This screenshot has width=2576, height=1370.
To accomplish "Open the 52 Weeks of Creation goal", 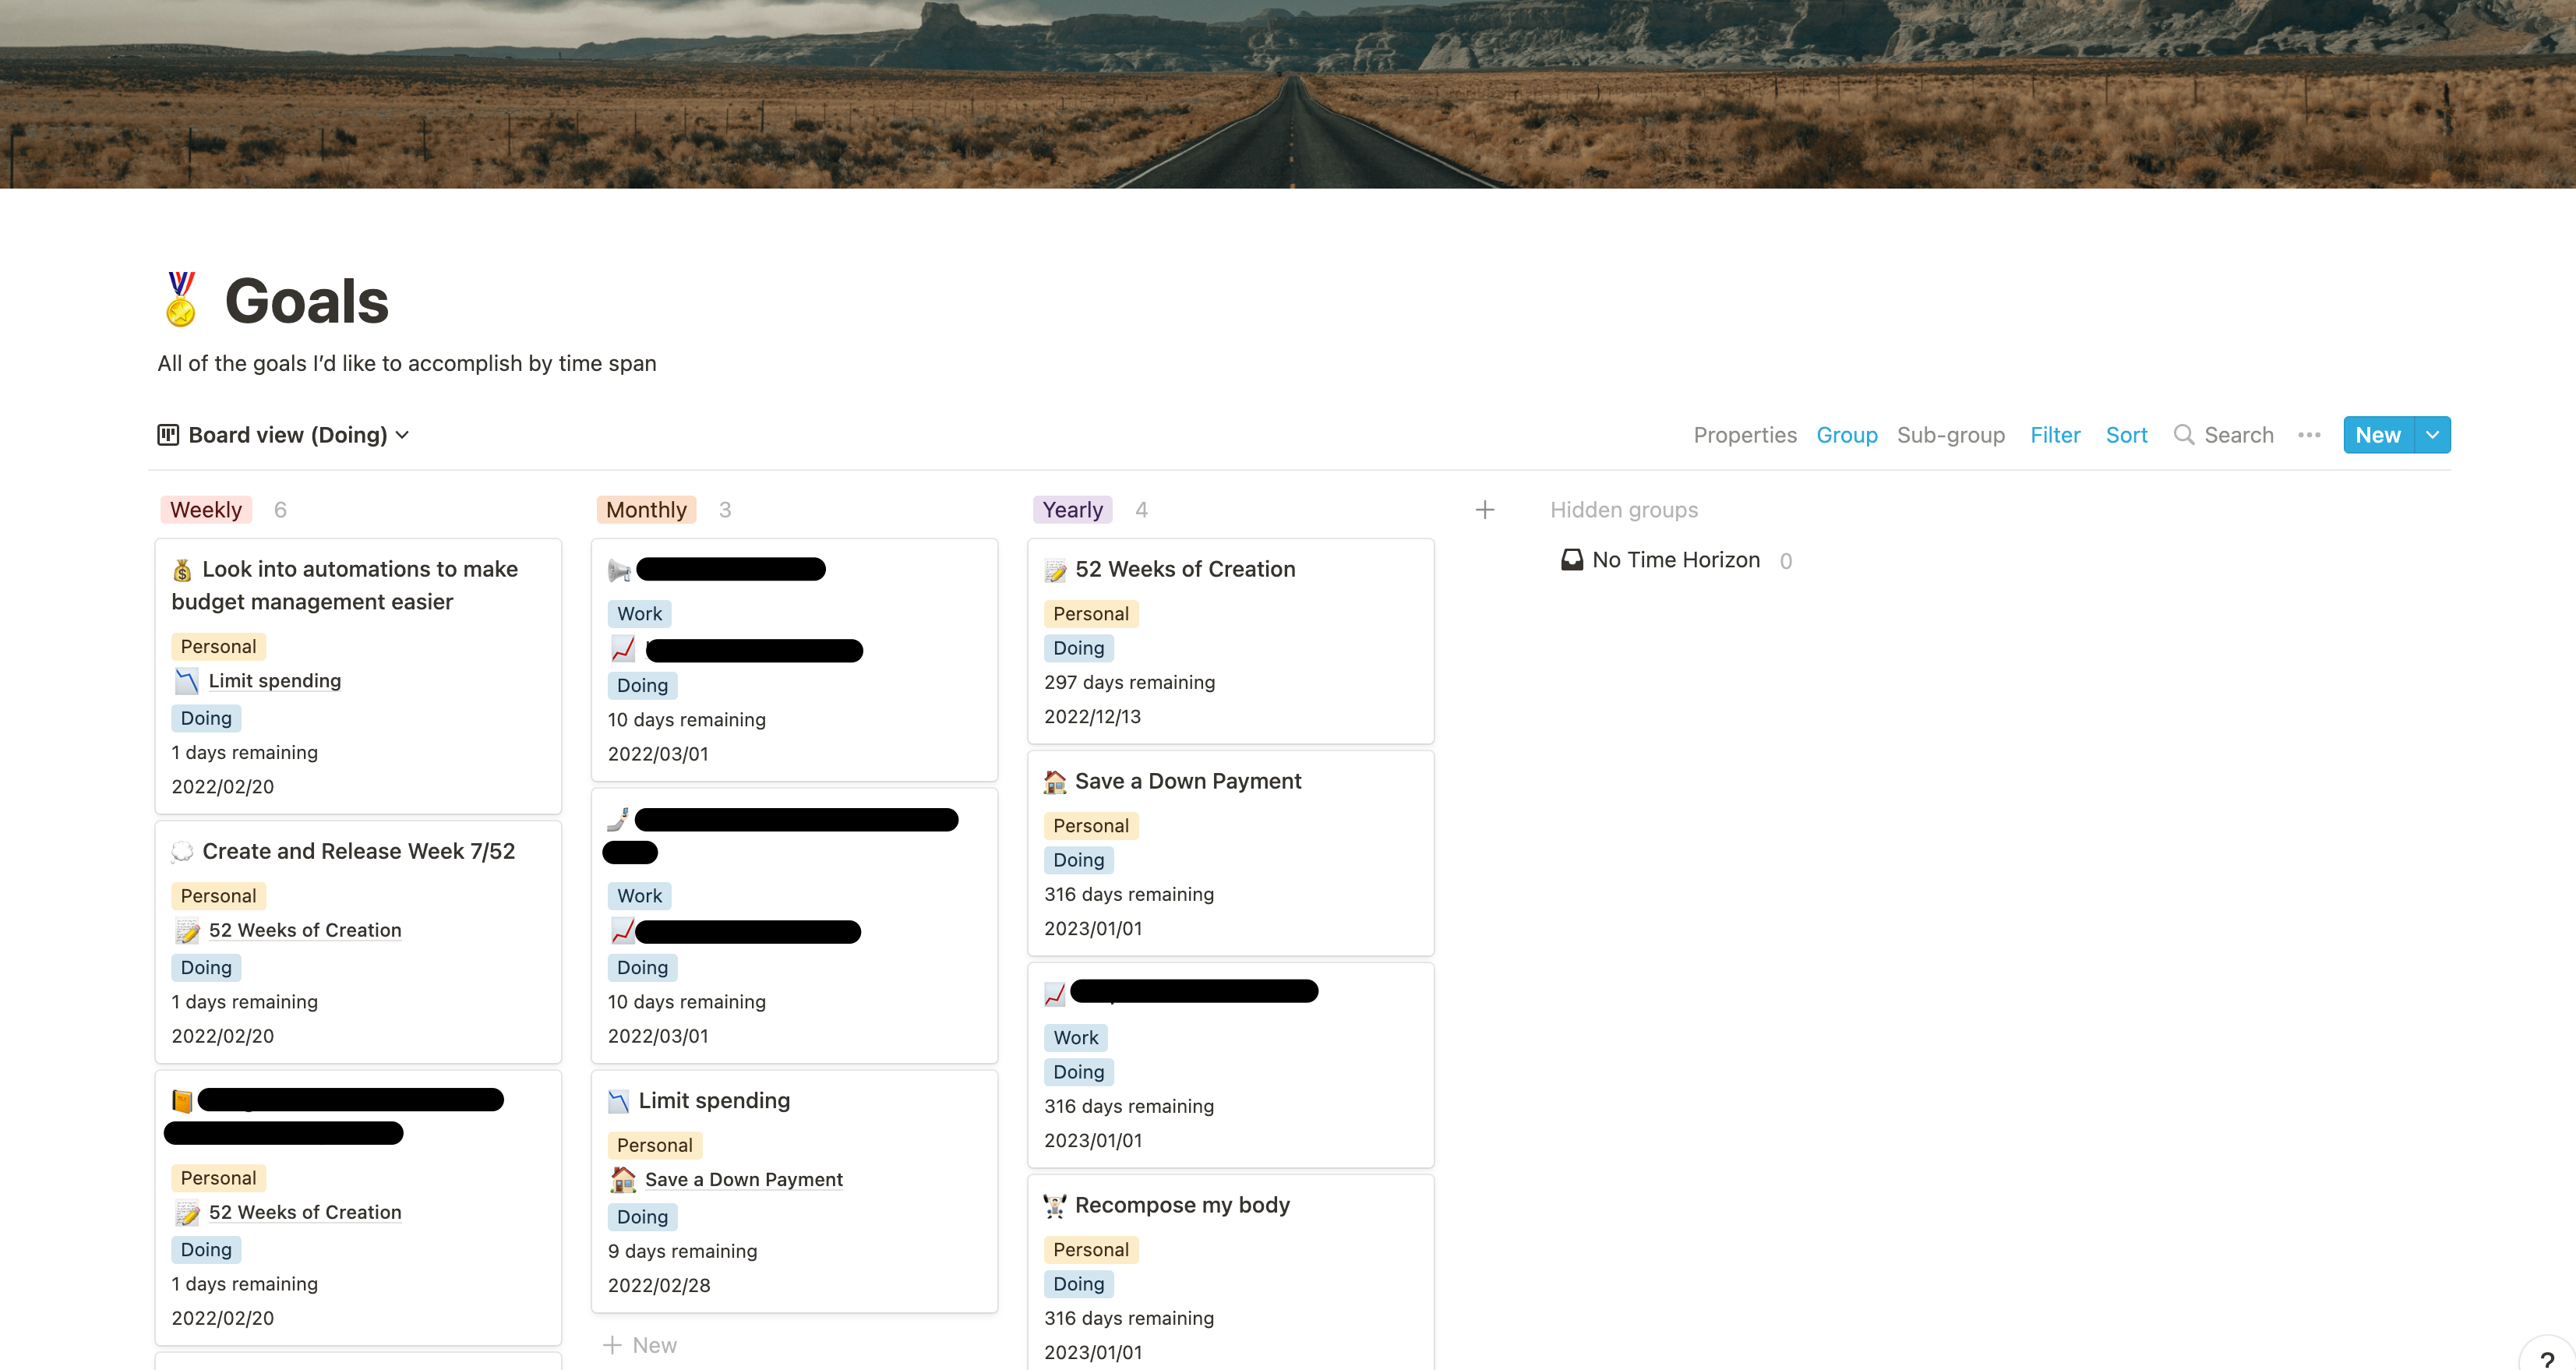I will 1182,569.
